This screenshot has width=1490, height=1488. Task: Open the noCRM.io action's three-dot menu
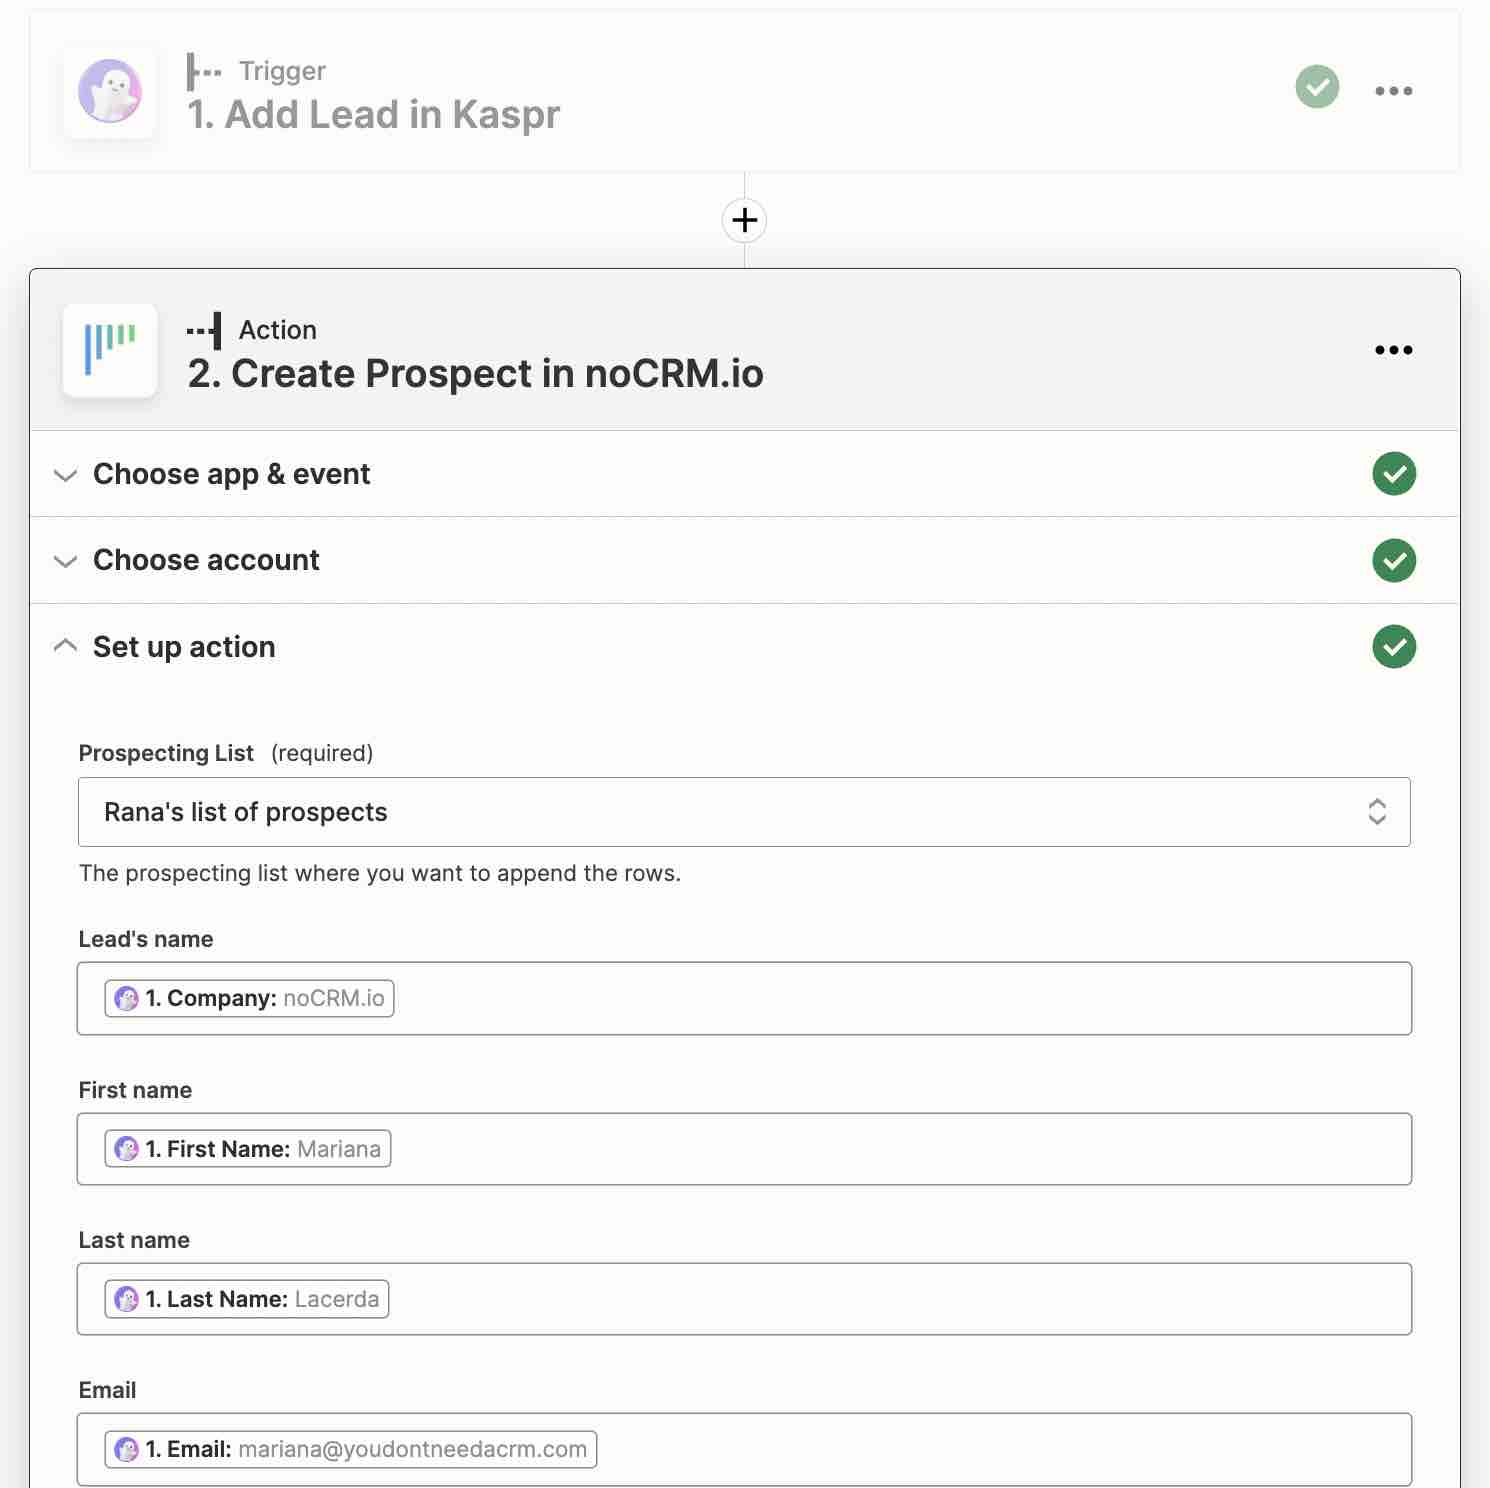pos(1393,350)
